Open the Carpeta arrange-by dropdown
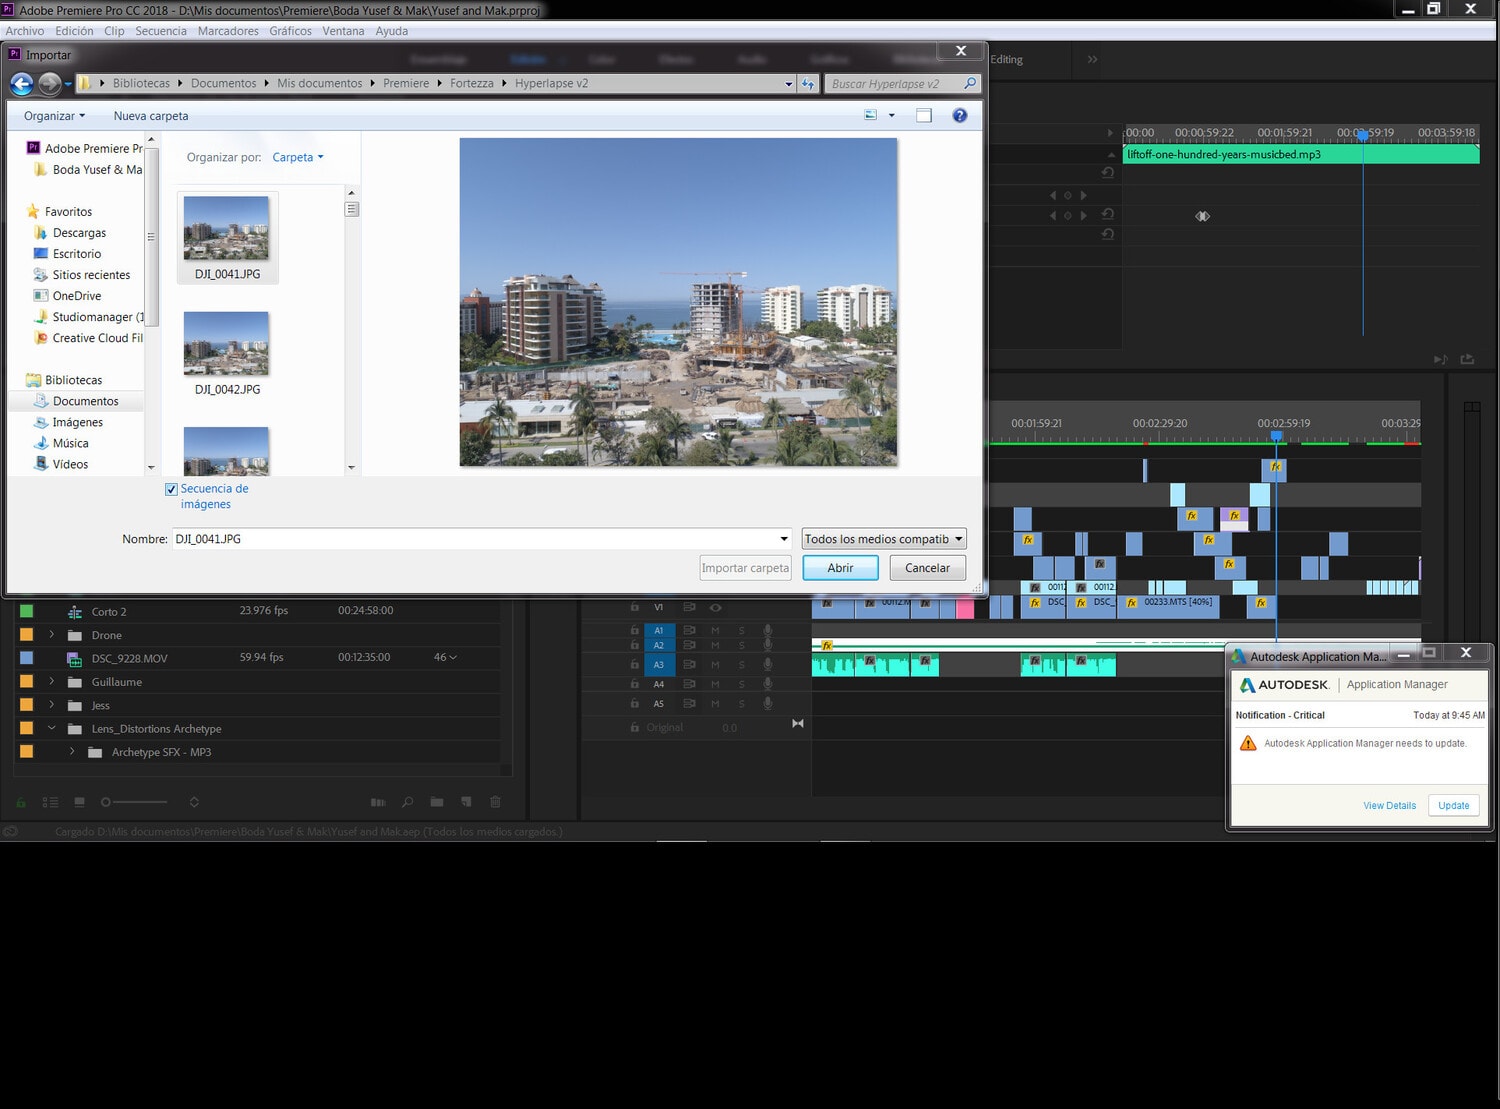 [x=297, y=157]
